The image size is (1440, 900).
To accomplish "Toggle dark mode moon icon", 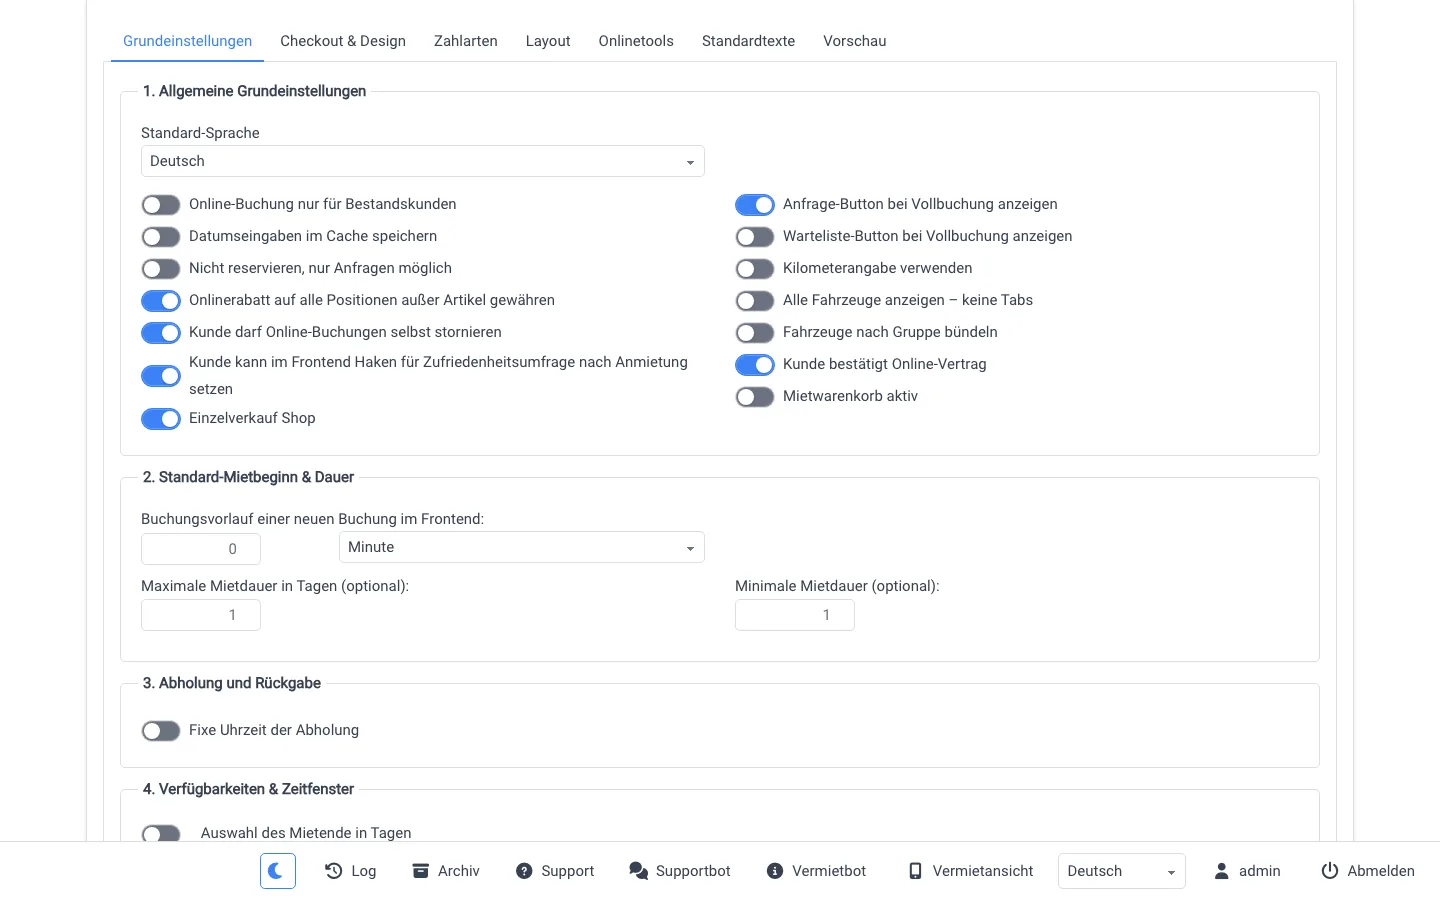I will click(x=278, y=871).
